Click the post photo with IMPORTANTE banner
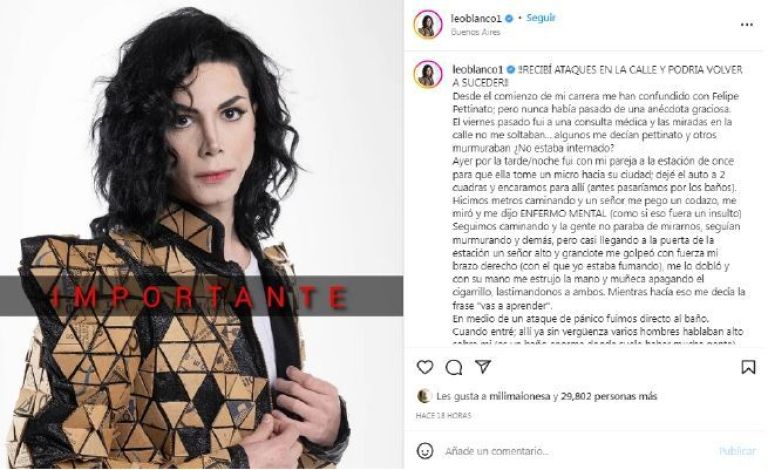The height and width of the screenshot is (470, 768). (x=202, y=235)
